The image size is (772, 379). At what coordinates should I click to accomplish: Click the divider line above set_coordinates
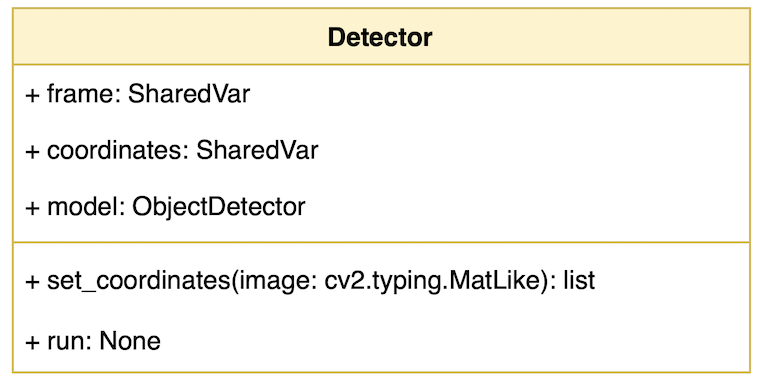pyautogui.click(x=381, y=242)
